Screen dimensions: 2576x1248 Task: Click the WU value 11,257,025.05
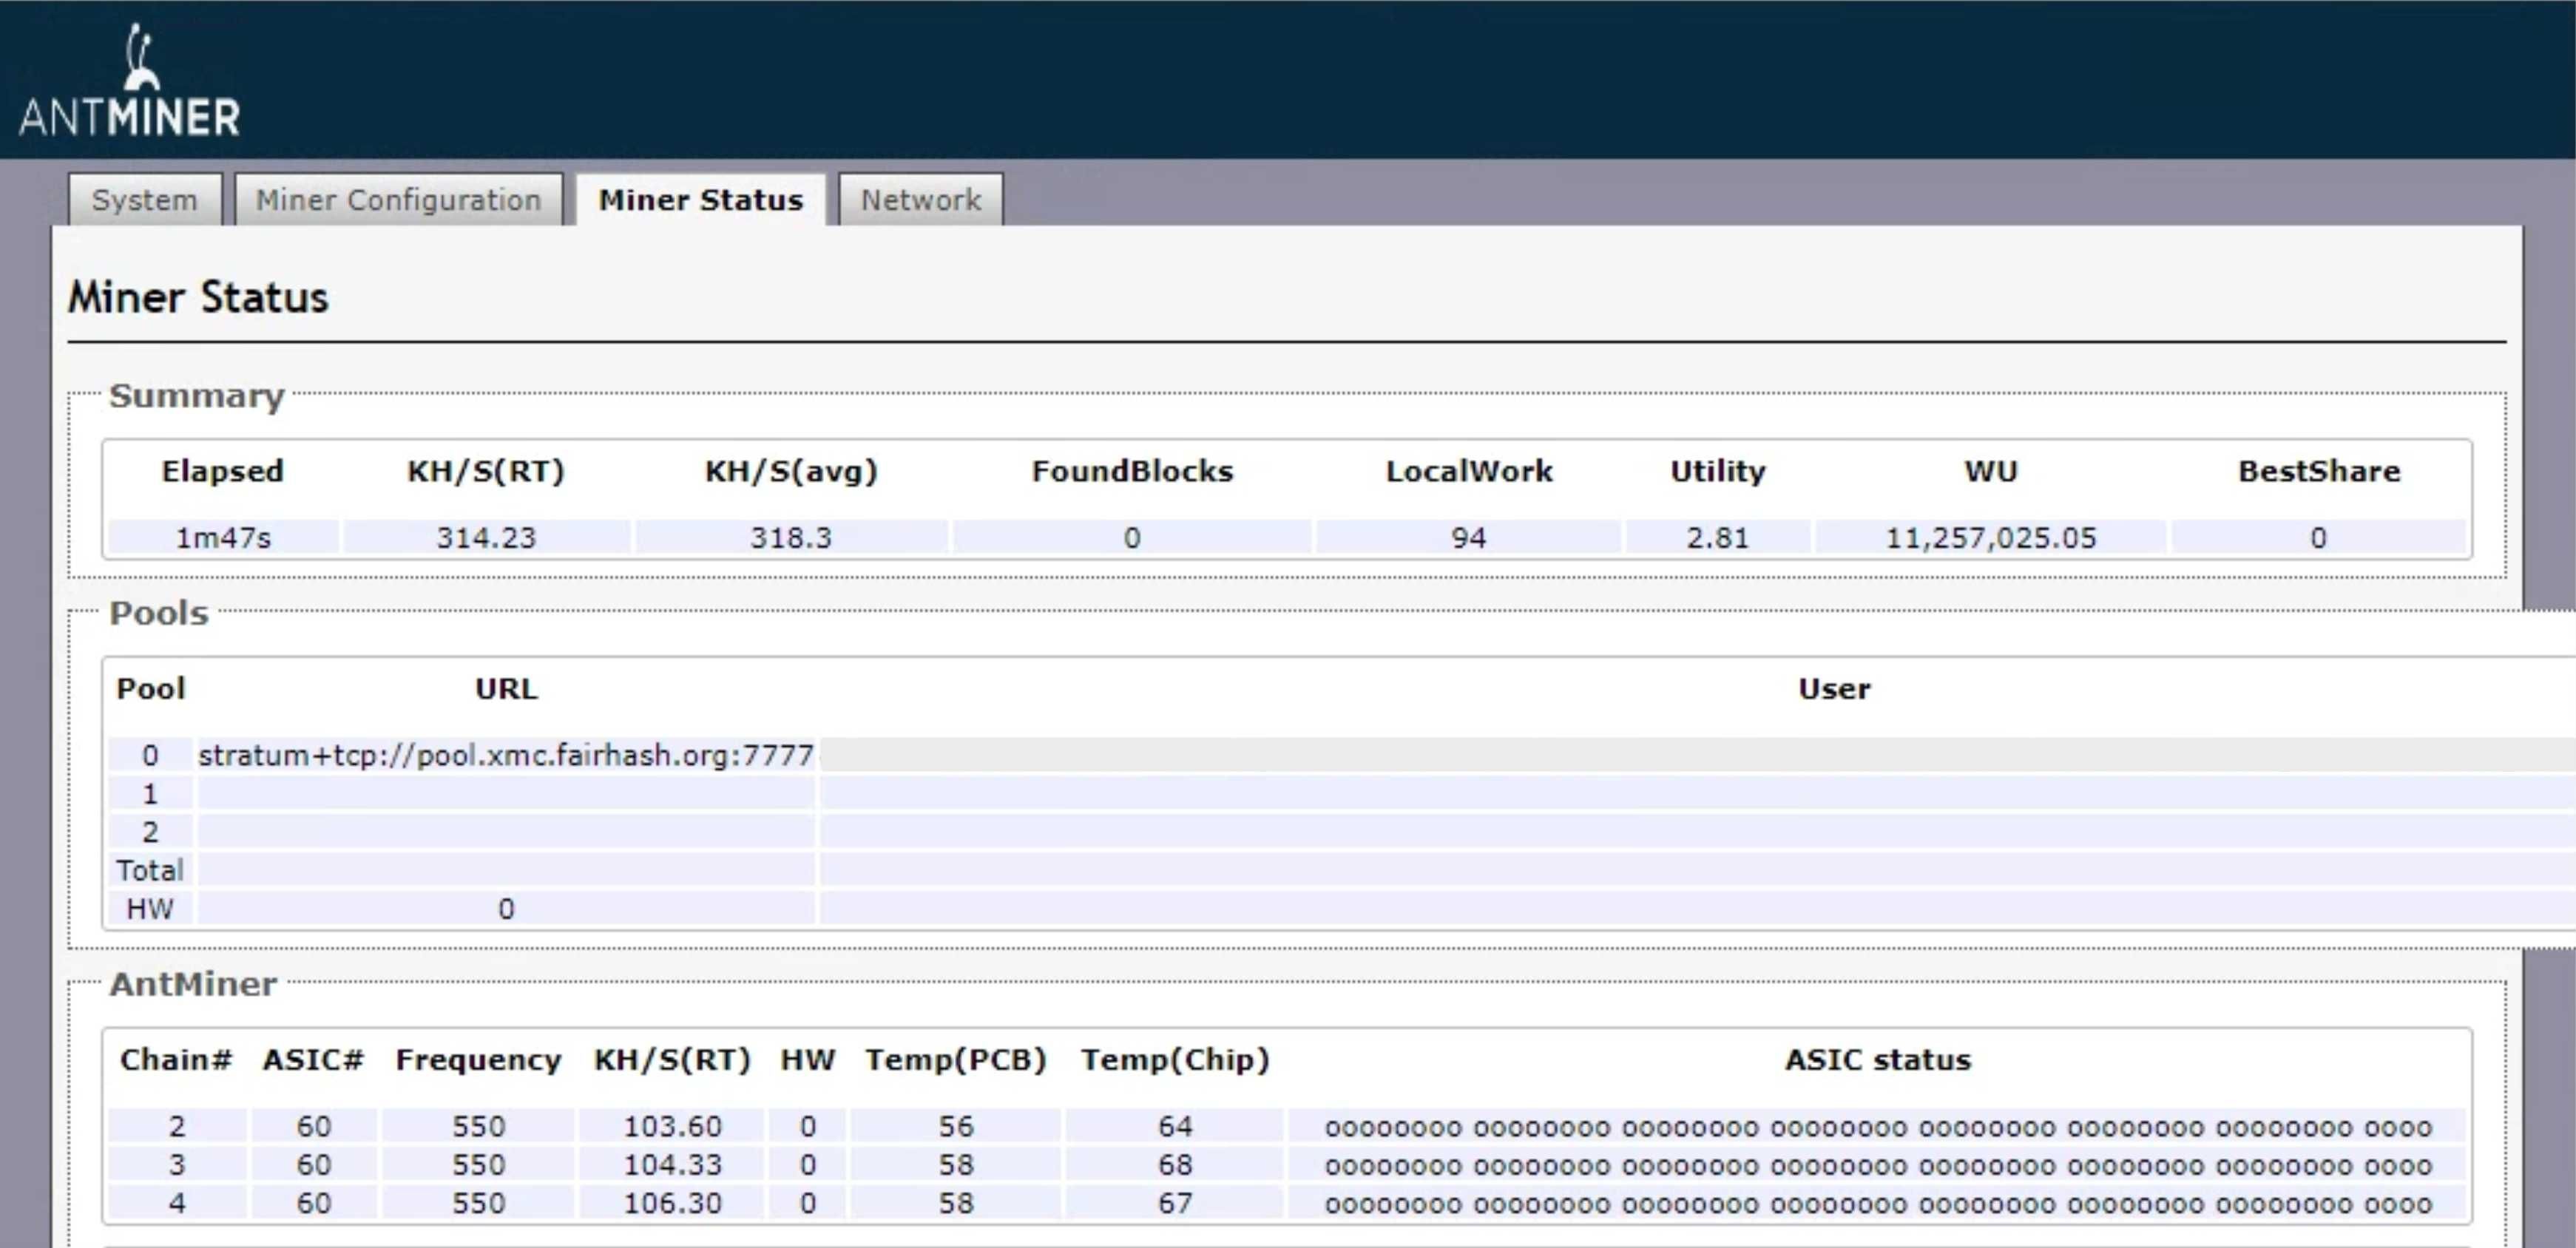pyautogui.click(x=1991, y=538)
